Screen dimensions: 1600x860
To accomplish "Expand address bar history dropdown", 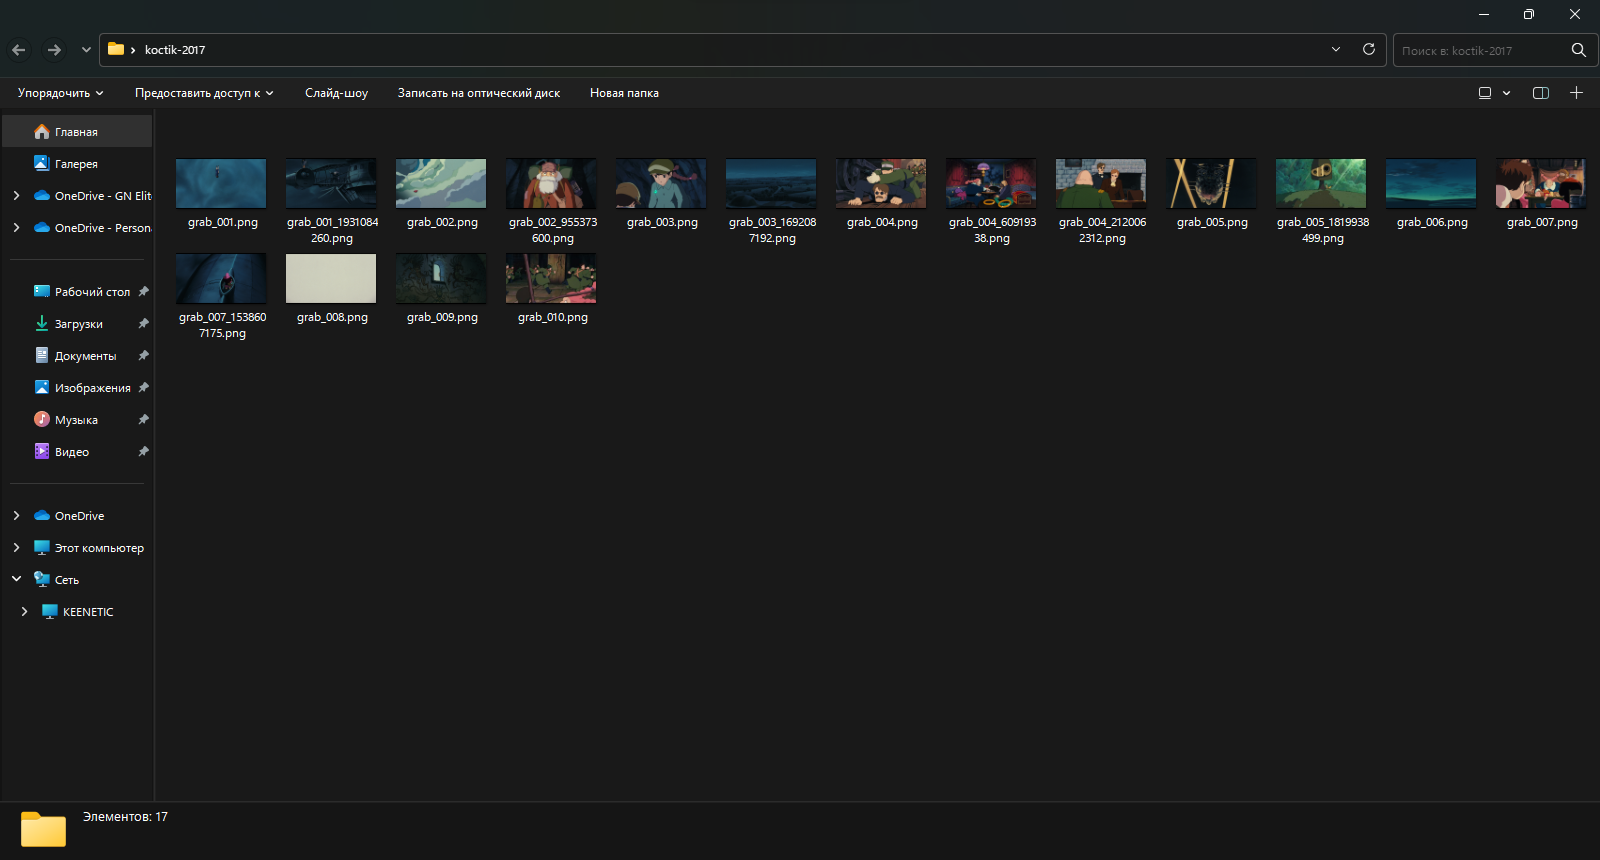I will click(x=1336, y=49).
